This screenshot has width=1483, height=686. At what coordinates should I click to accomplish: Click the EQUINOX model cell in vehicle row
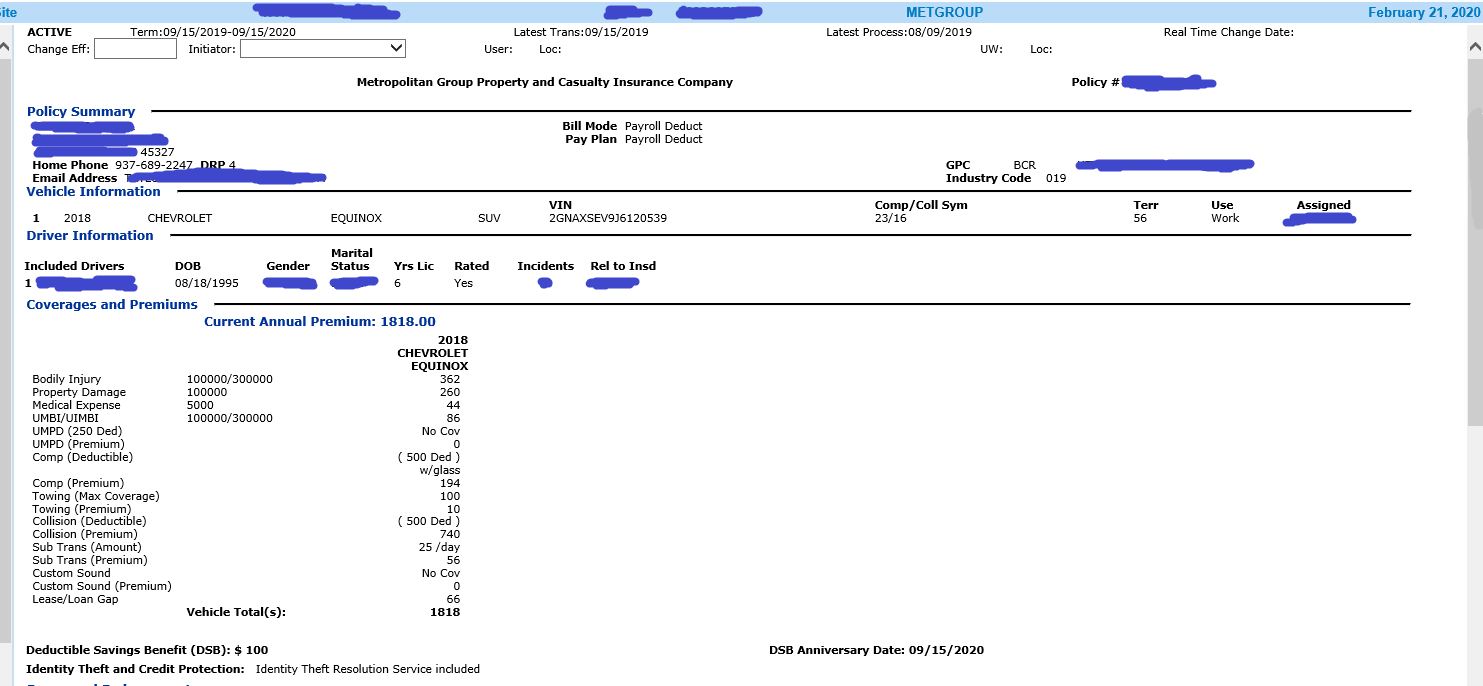pyautogui.click(x=356, y=218)
